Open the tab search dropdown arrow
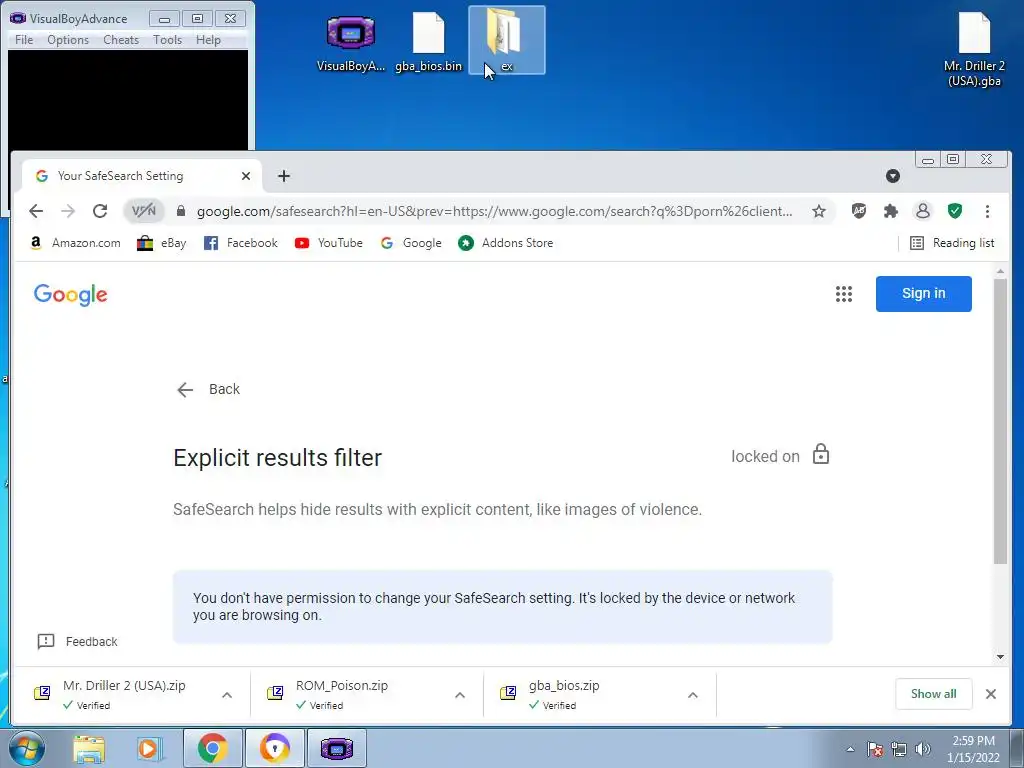Viewport: 1024px width, 768px height. click(x=893, y=176)
